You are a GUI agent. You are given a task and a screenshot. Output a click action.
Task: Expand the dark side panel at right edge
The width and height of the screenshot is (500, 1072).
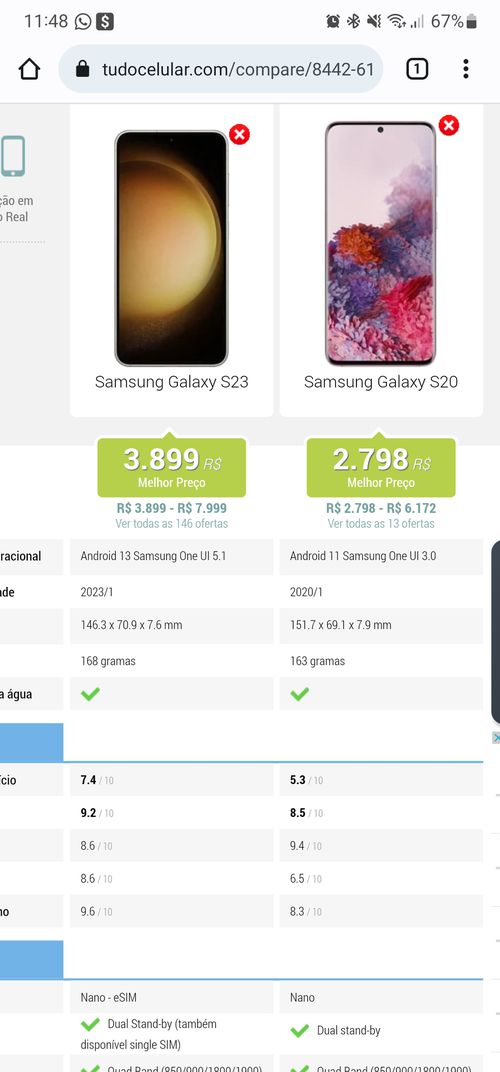496,632
